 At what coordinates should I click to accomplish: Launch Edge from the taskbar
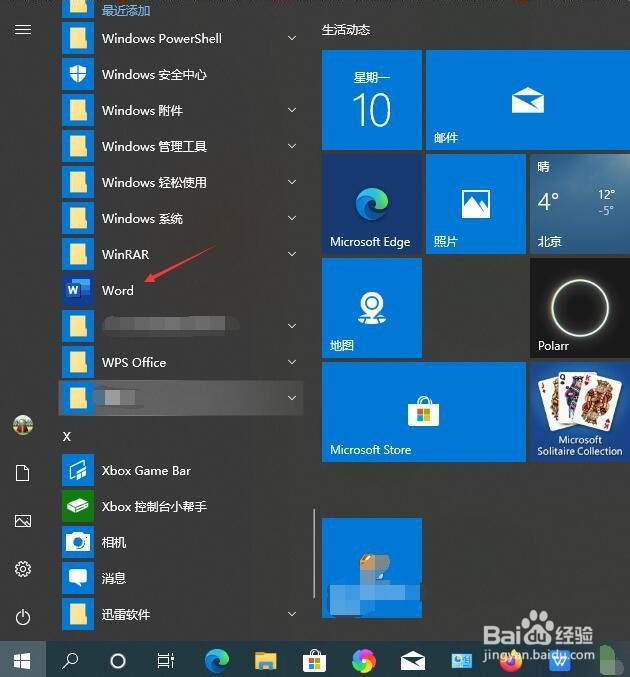pos(217,661)
